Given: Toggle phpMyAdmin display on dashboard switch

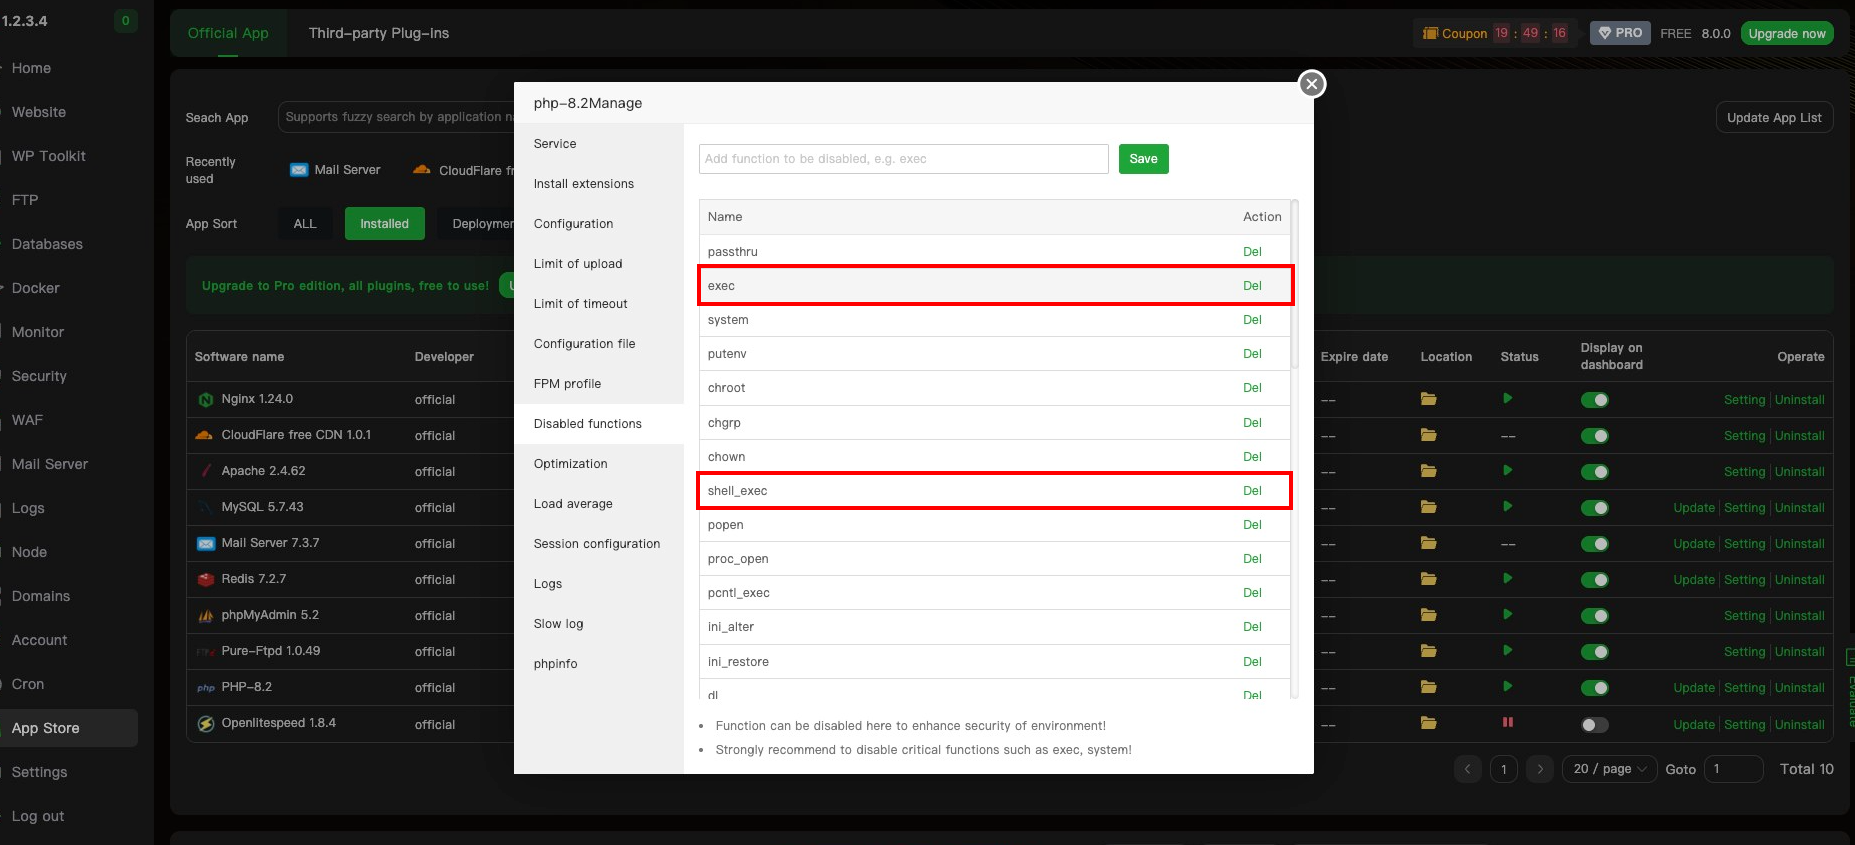Looking at the screenshot, I should [1594, 616].
